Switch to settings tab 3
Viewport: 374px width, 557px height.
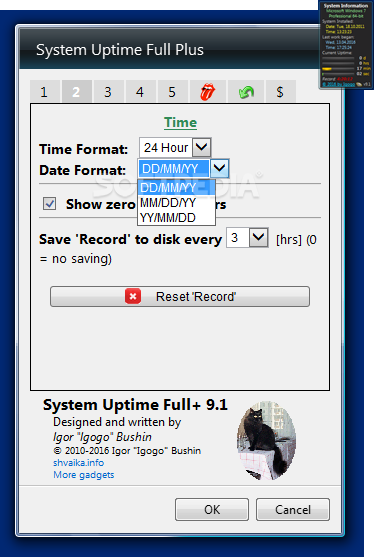pyautogui.click(x=108, y=92)
